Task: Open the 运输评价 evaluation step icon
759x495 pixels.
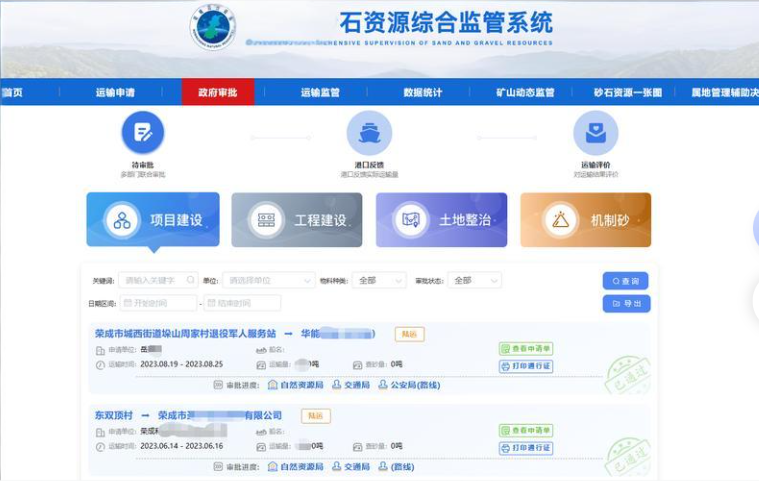Action: [596, 133]
